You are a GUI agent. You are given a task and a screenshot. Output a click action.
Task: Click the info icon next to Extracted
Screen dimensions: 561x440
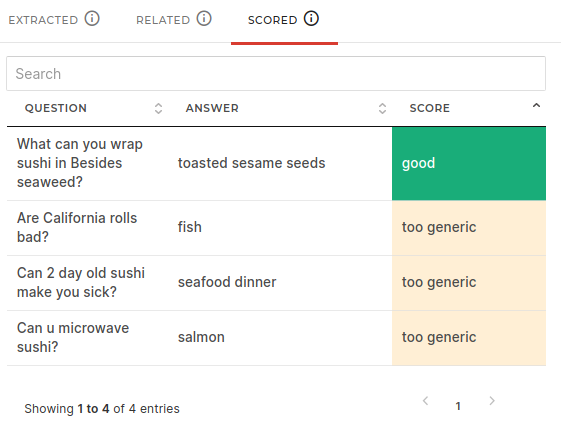(92, 19)
